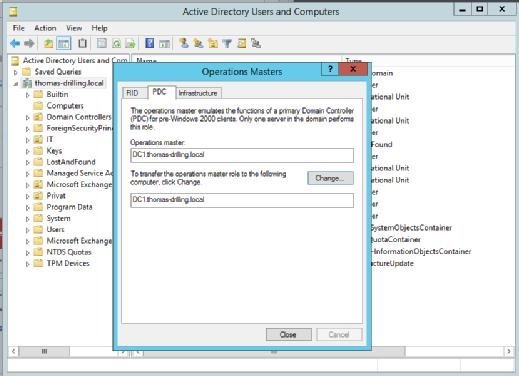Go up one level via toolbar icon

[49, 43]
